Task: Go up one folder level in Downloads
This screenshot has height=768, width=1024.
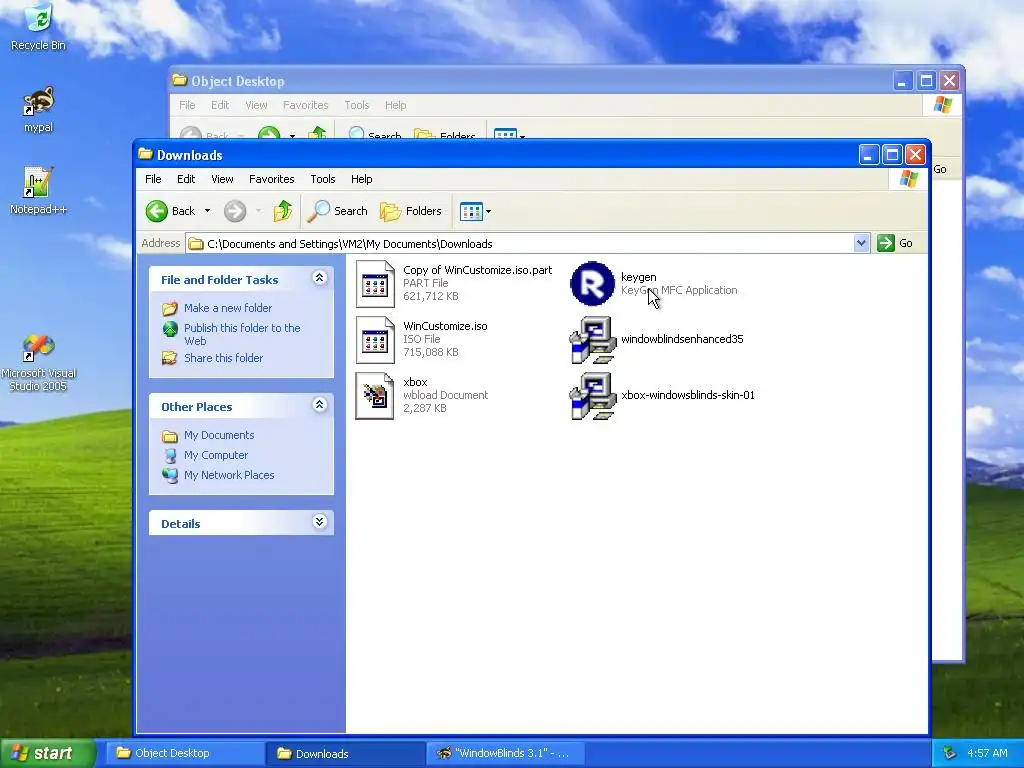Action: click(x=283, y=211)
